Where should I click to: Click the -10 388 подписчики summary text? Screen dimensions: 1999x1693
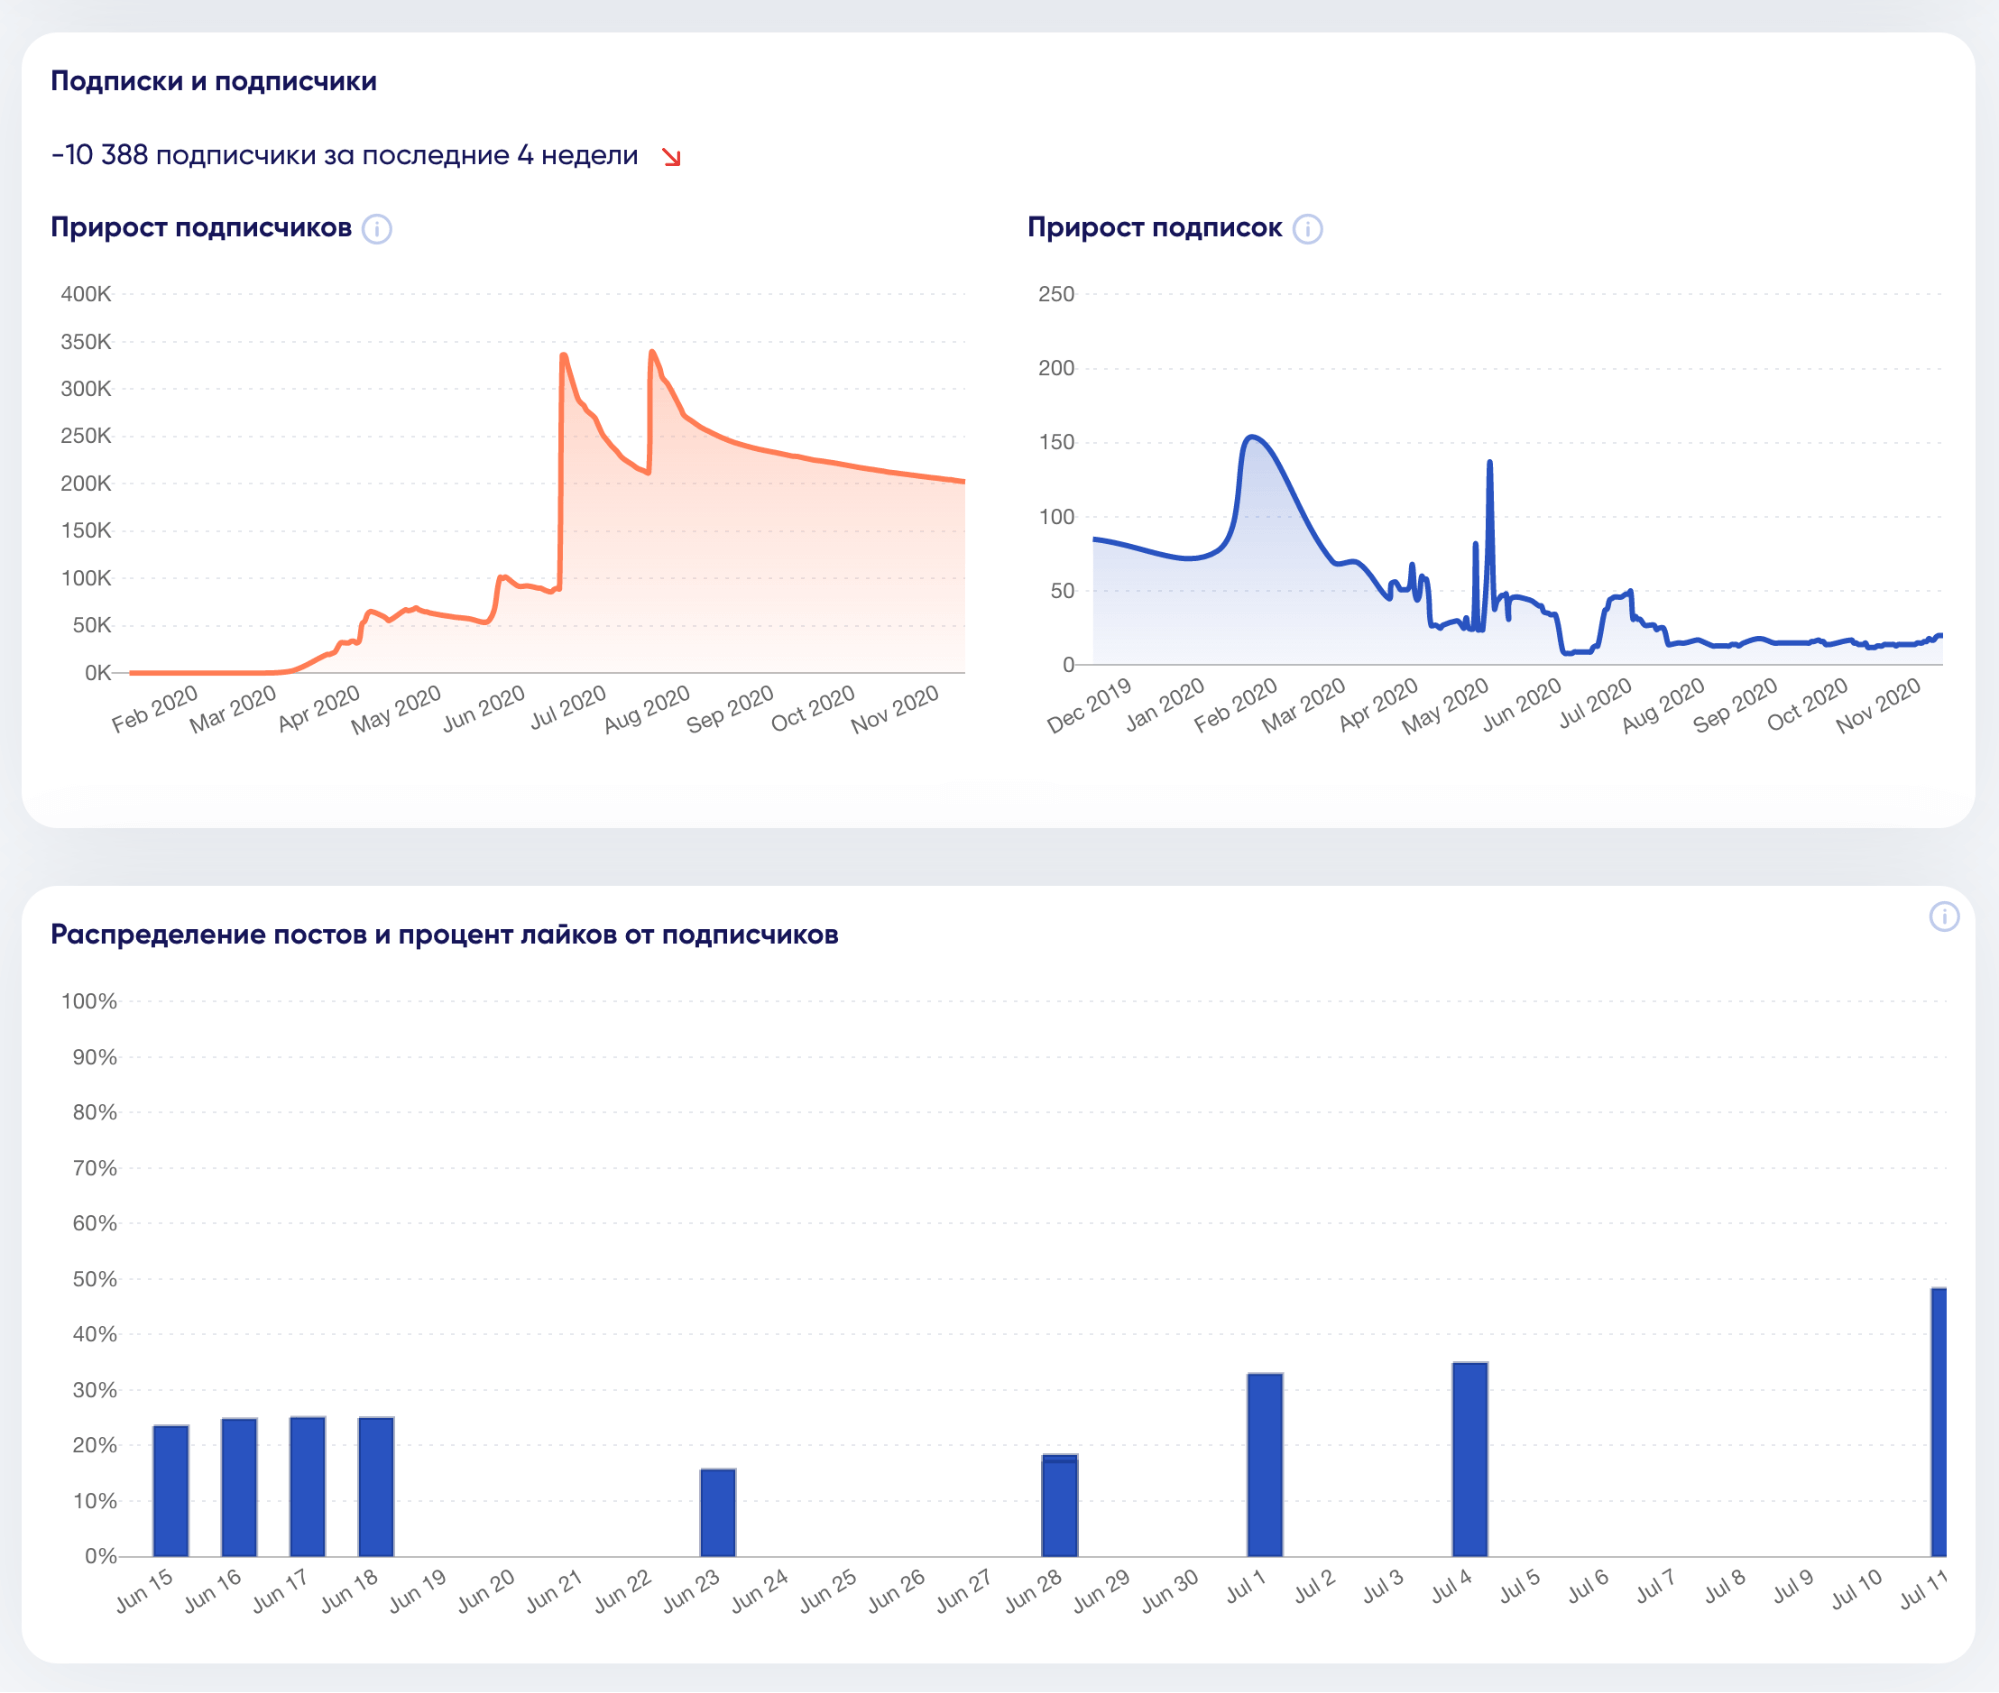[344, 155]
